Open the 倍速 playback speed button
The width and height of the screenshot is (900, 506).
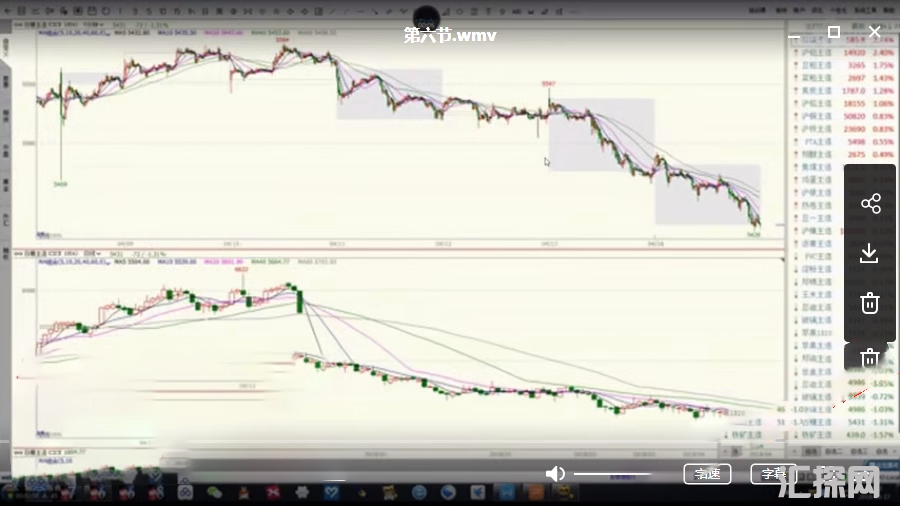tap(707, 474)
